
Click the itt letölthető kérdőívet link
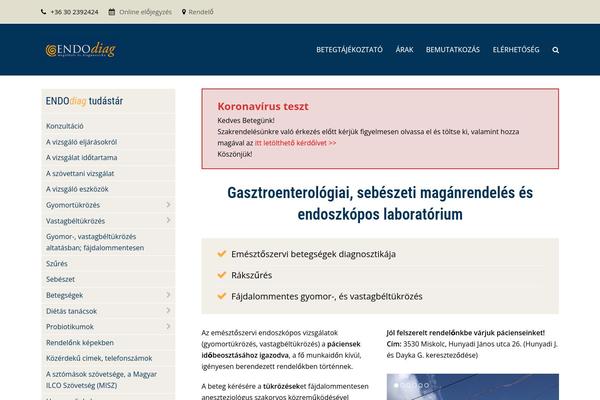click(295, 143)
